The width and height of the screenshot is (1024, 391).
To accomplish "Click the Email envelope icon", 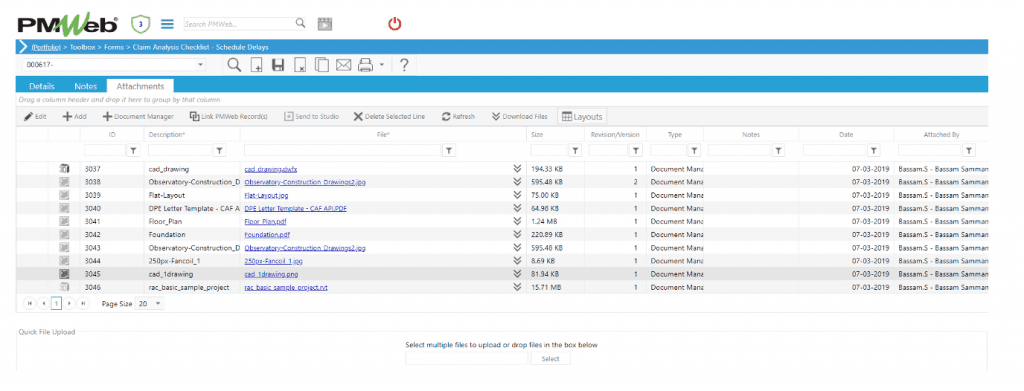I will pyautogui.click(x=344, y=65).
